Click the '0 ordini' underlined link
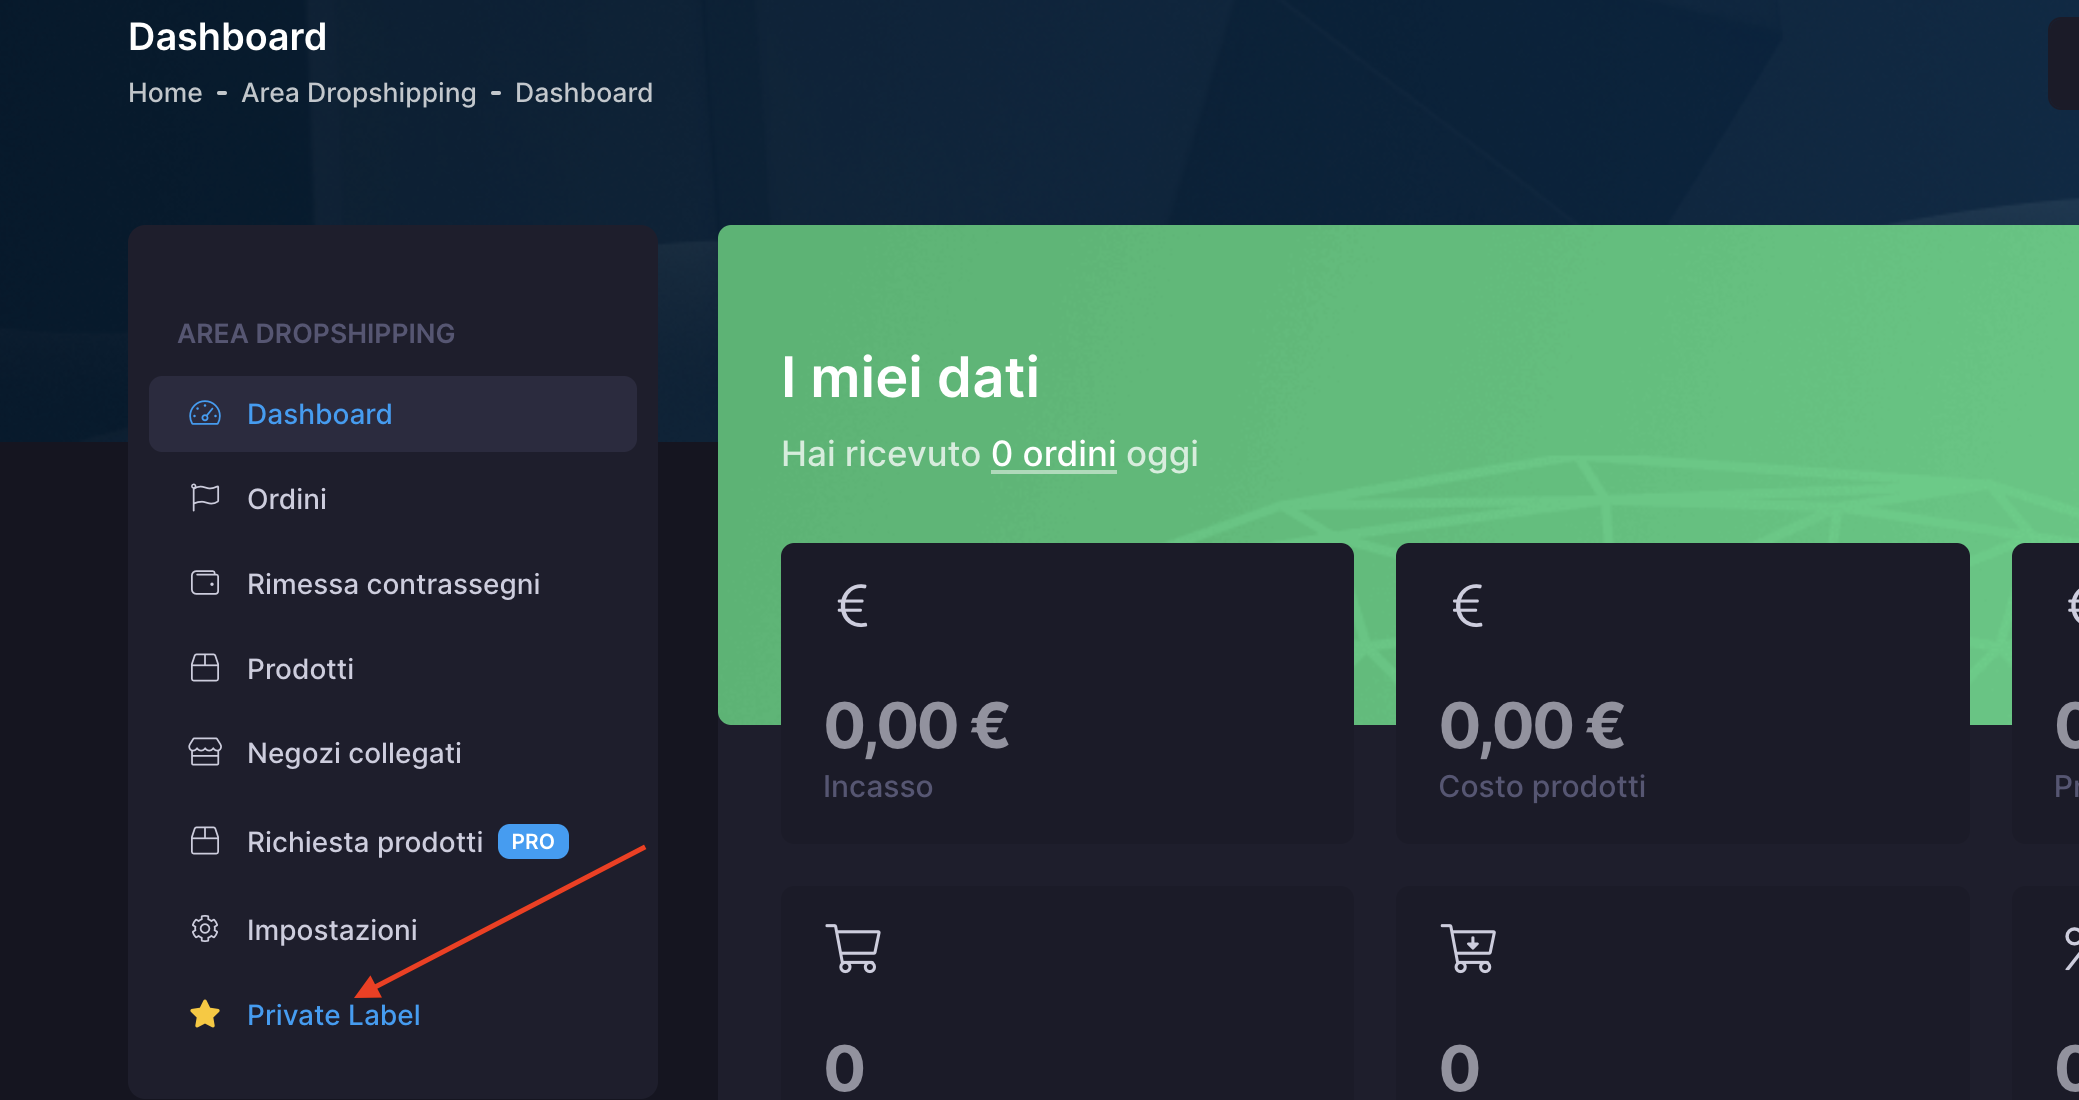The height and width of the screenshot is (1100, 2079). [1053, 454]
